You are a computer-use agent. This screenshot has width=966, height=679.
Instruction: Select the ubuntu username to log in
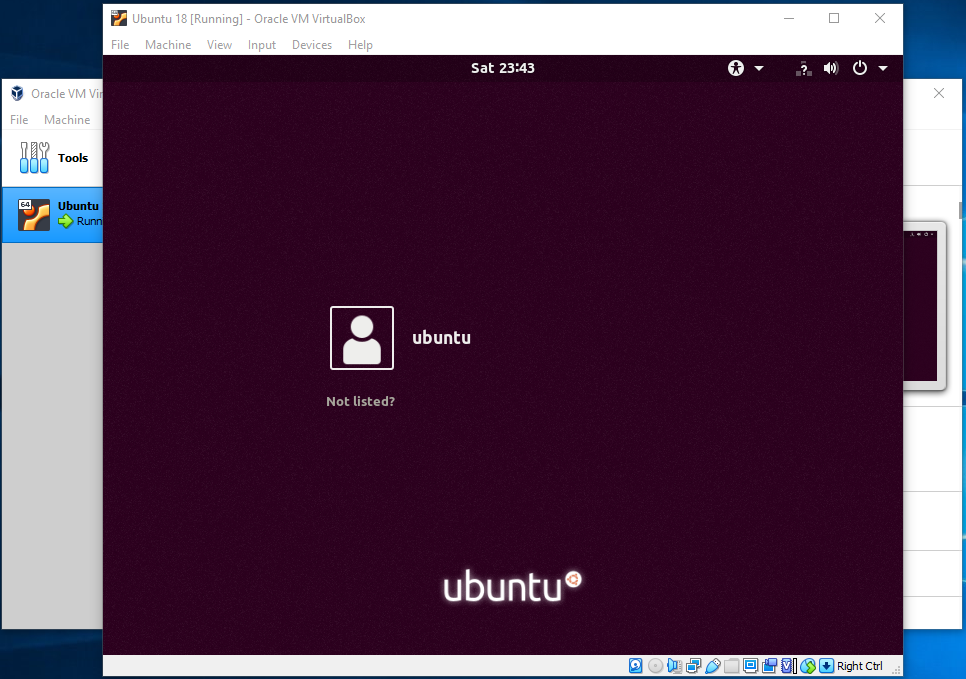pos(441,338)
